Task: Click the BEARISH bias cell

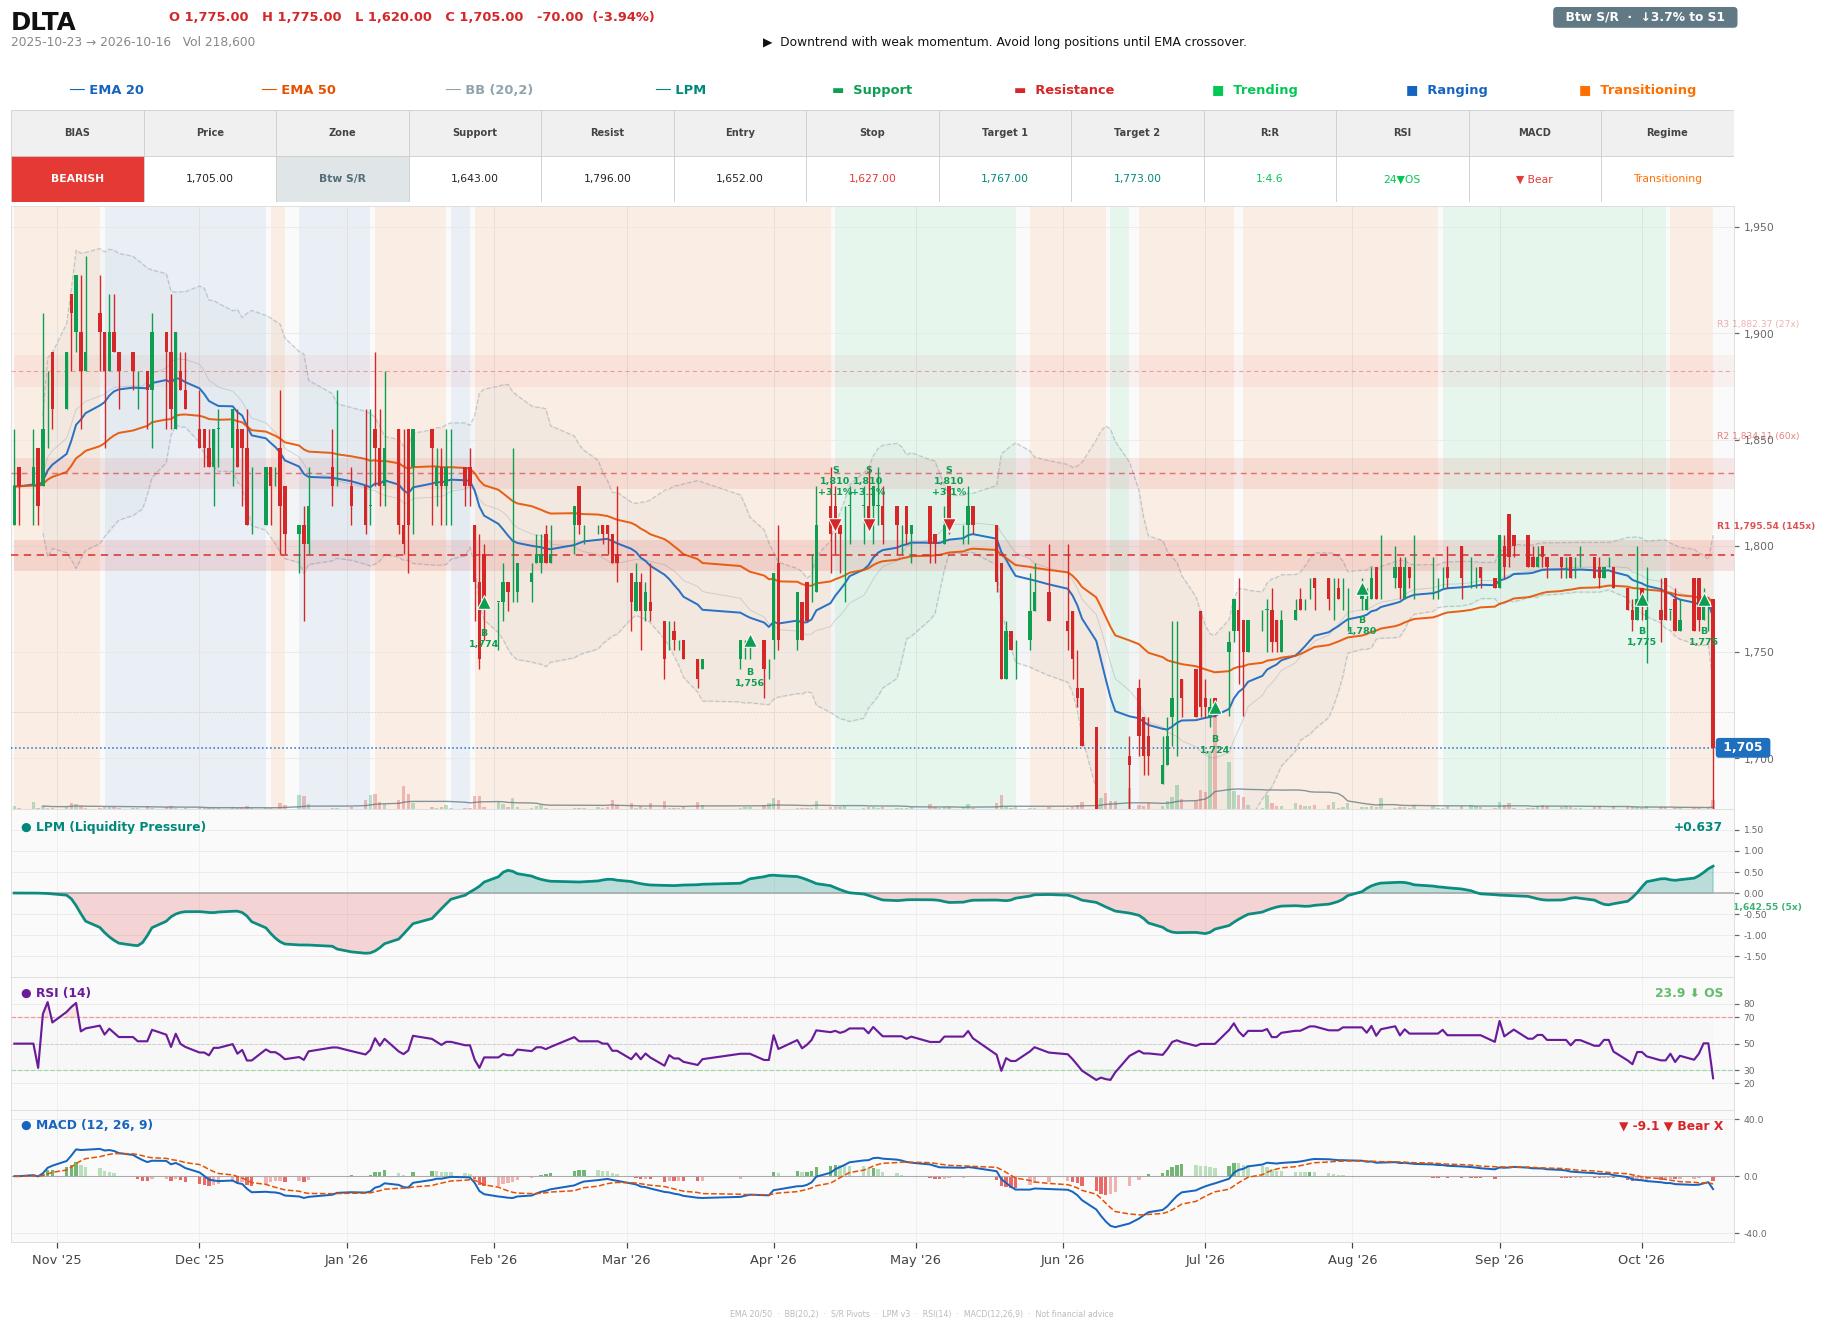Action: click(x=78, y=179)
